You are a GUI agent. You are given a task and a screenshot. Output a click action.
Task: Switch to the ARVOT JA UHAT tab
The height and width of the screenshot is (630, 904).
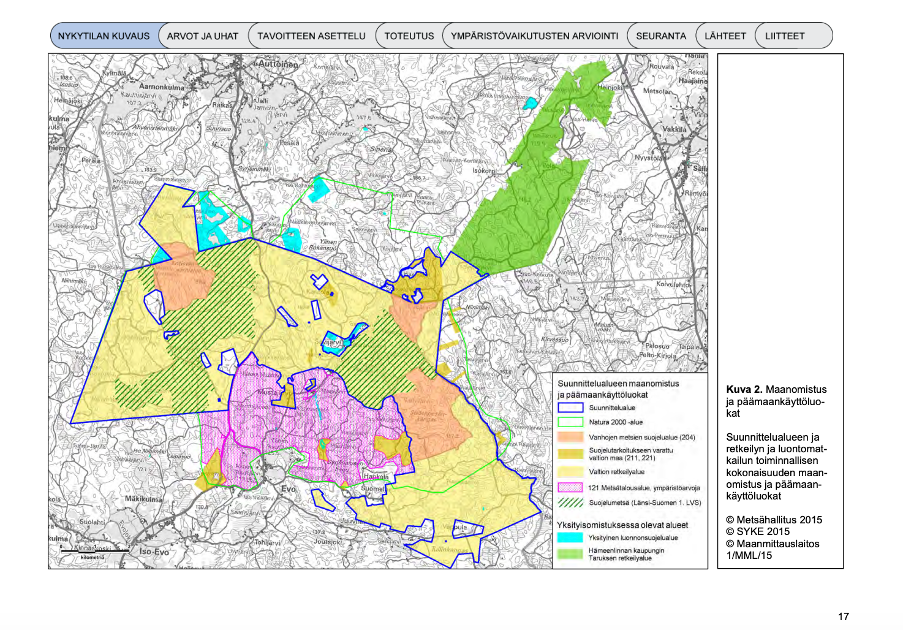point(202,36)
